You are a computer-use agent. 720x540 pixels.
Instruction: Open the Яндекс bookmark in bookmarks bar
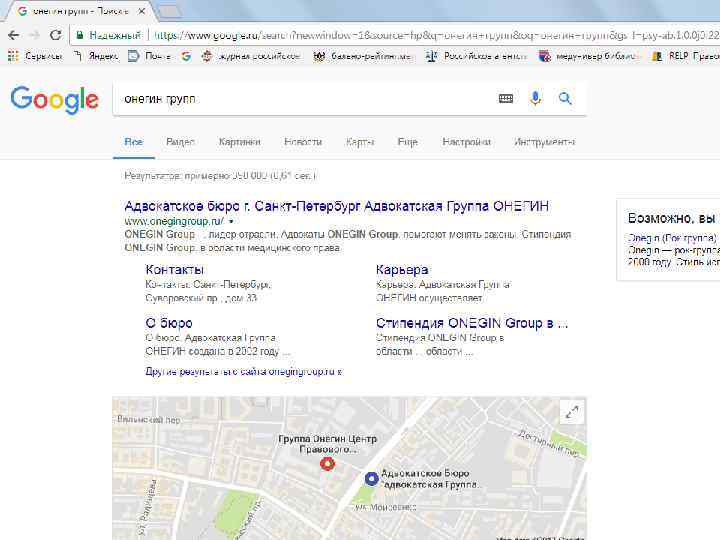[x=96, y=56]
